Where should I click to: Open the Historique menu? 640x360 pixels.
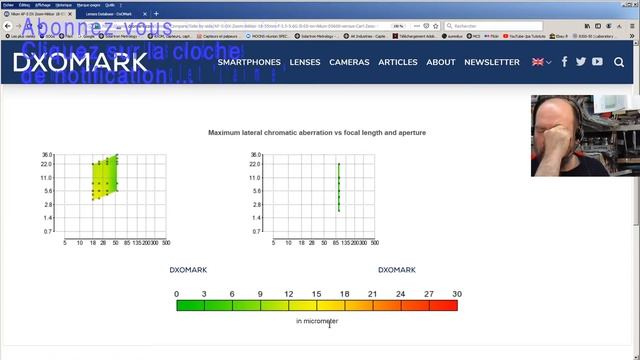(63, 5)
